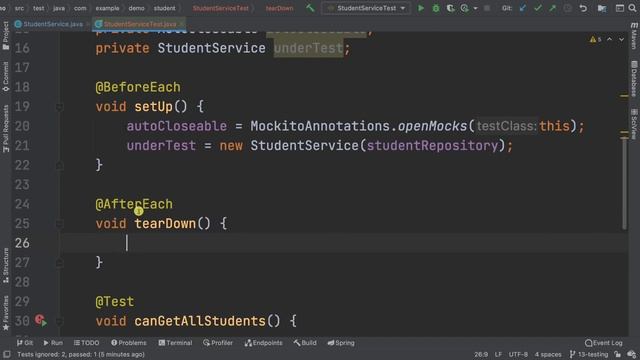
Task: Run StudentServiceTest with the green play icon
Action: [420, 8]
